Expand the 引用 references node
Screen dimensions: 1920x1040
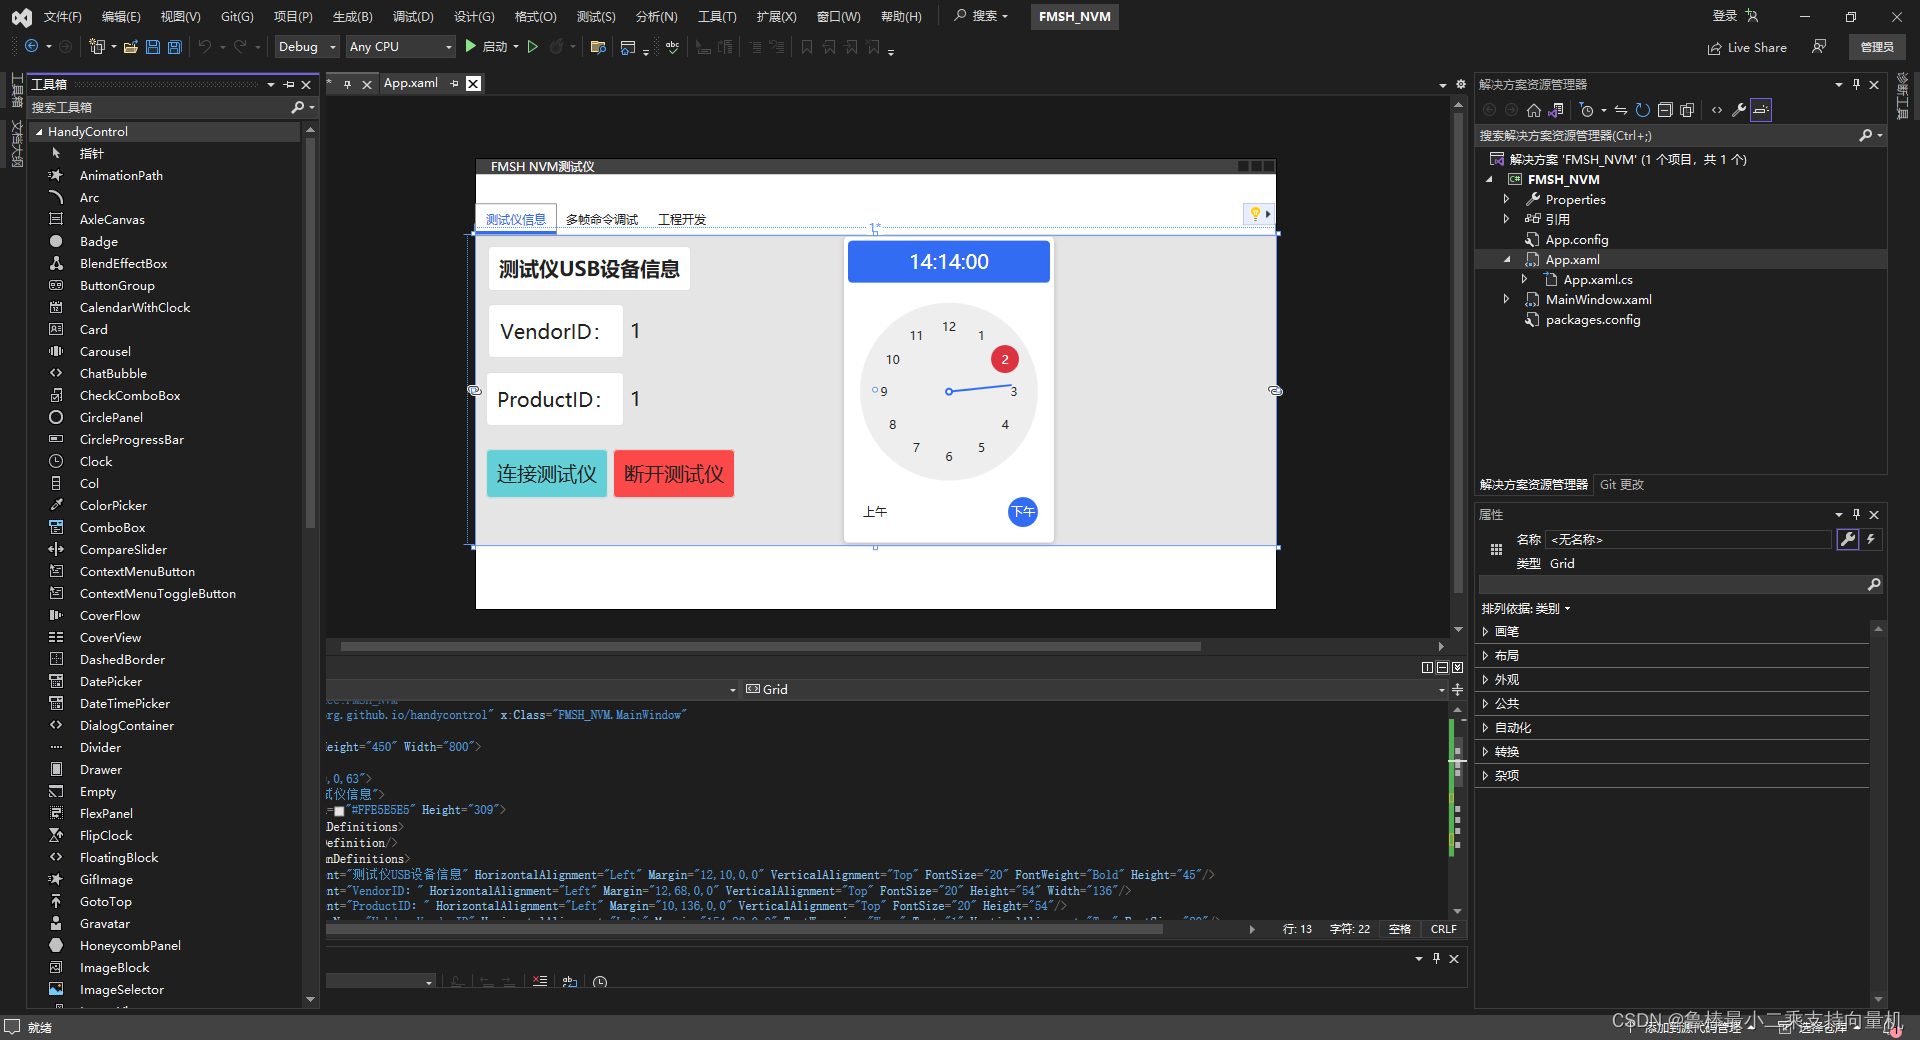pyautogui.click(x=1506, y=219)
